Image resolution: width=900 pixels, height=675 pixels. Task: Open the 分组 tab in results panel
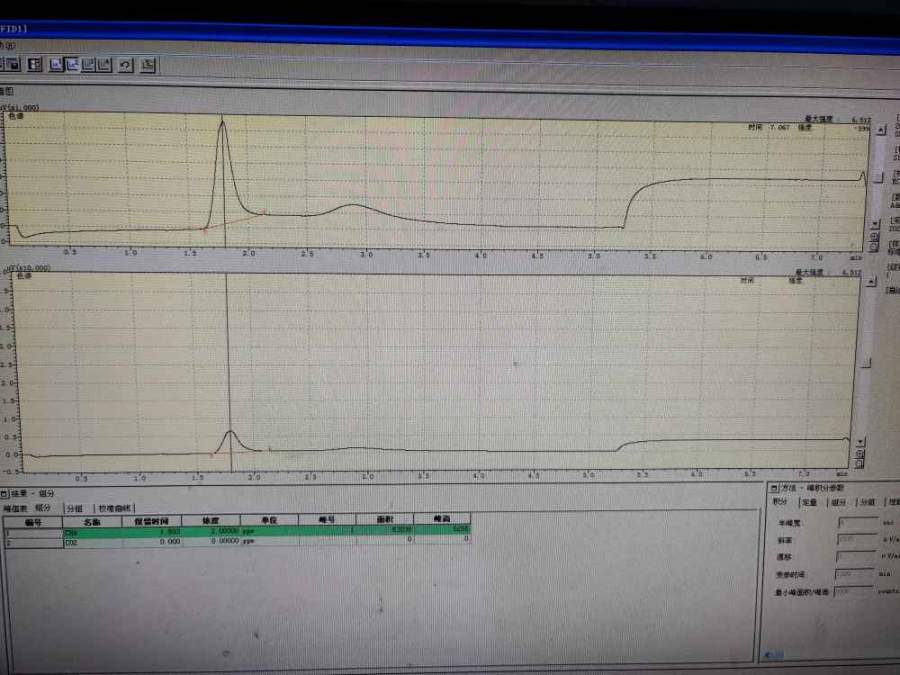point(74,508)
